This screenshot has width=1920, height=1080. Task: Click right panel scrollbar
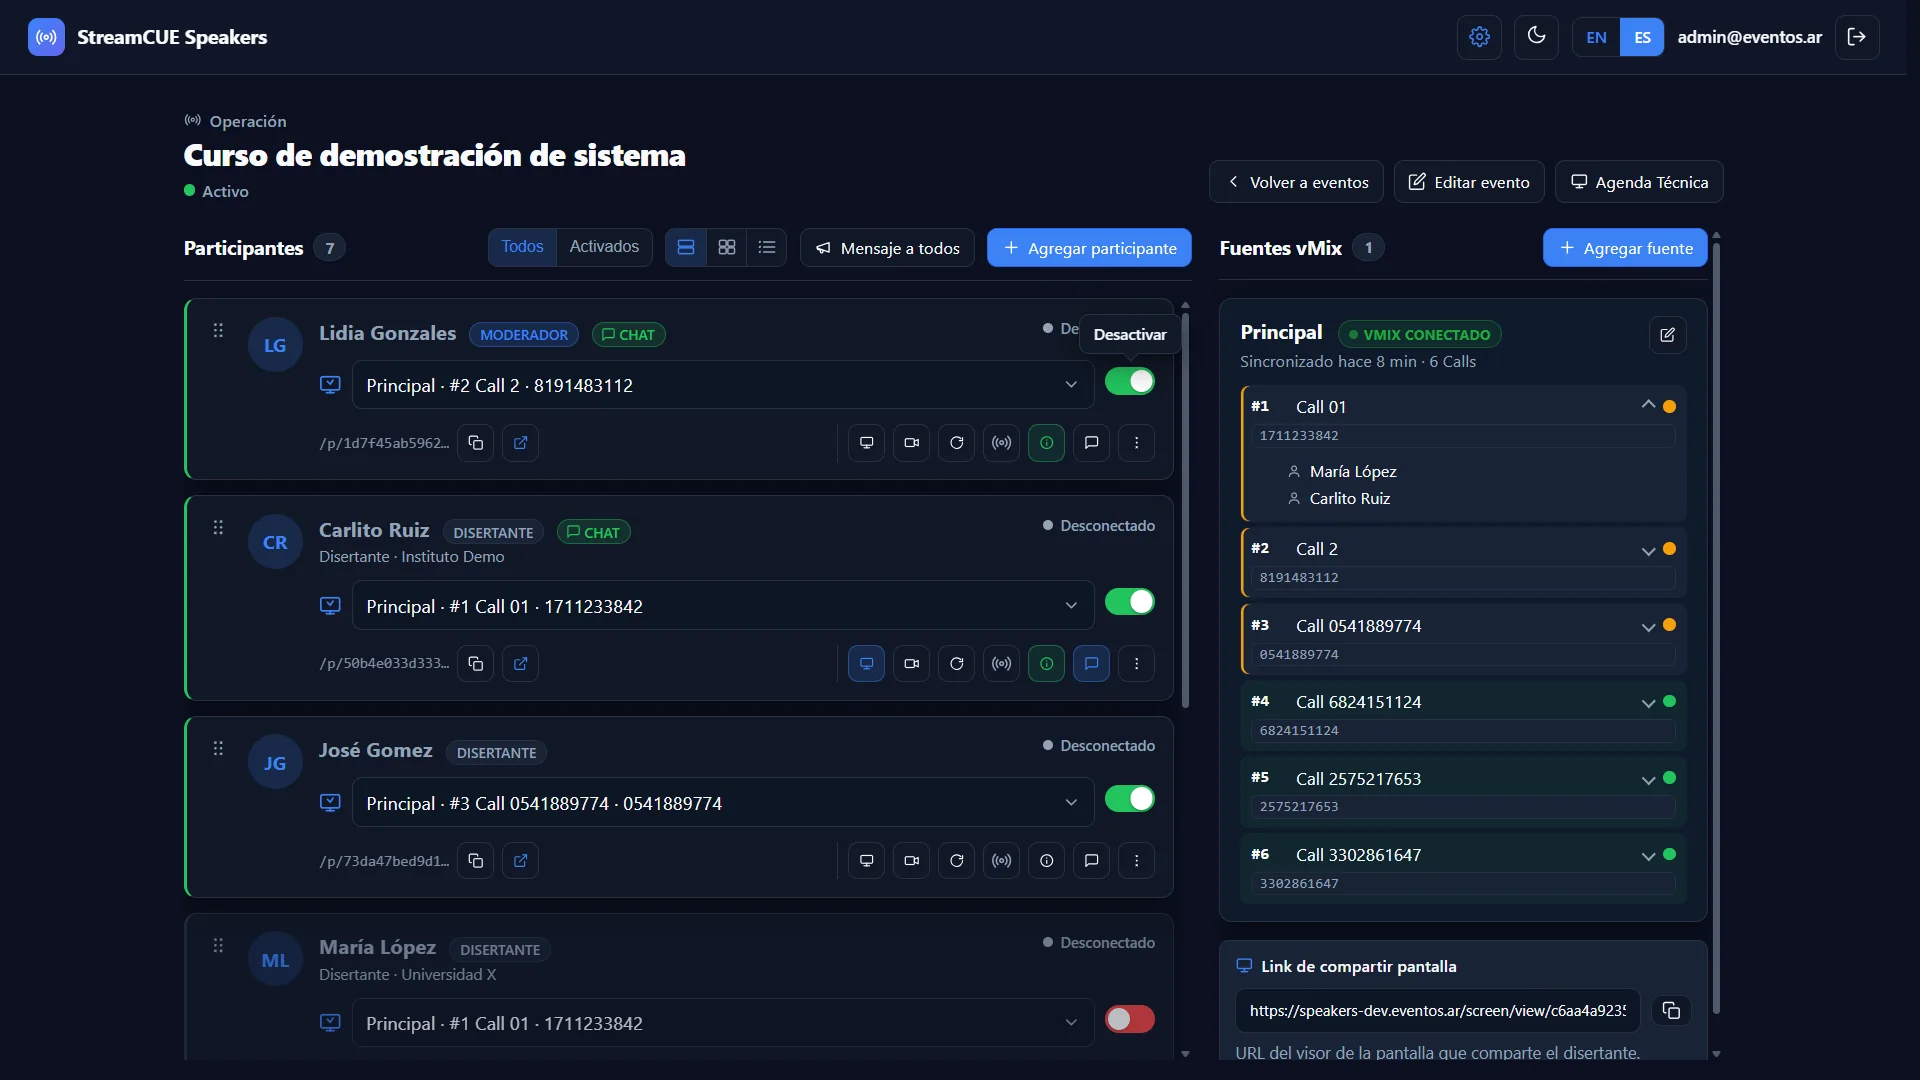1716,630
